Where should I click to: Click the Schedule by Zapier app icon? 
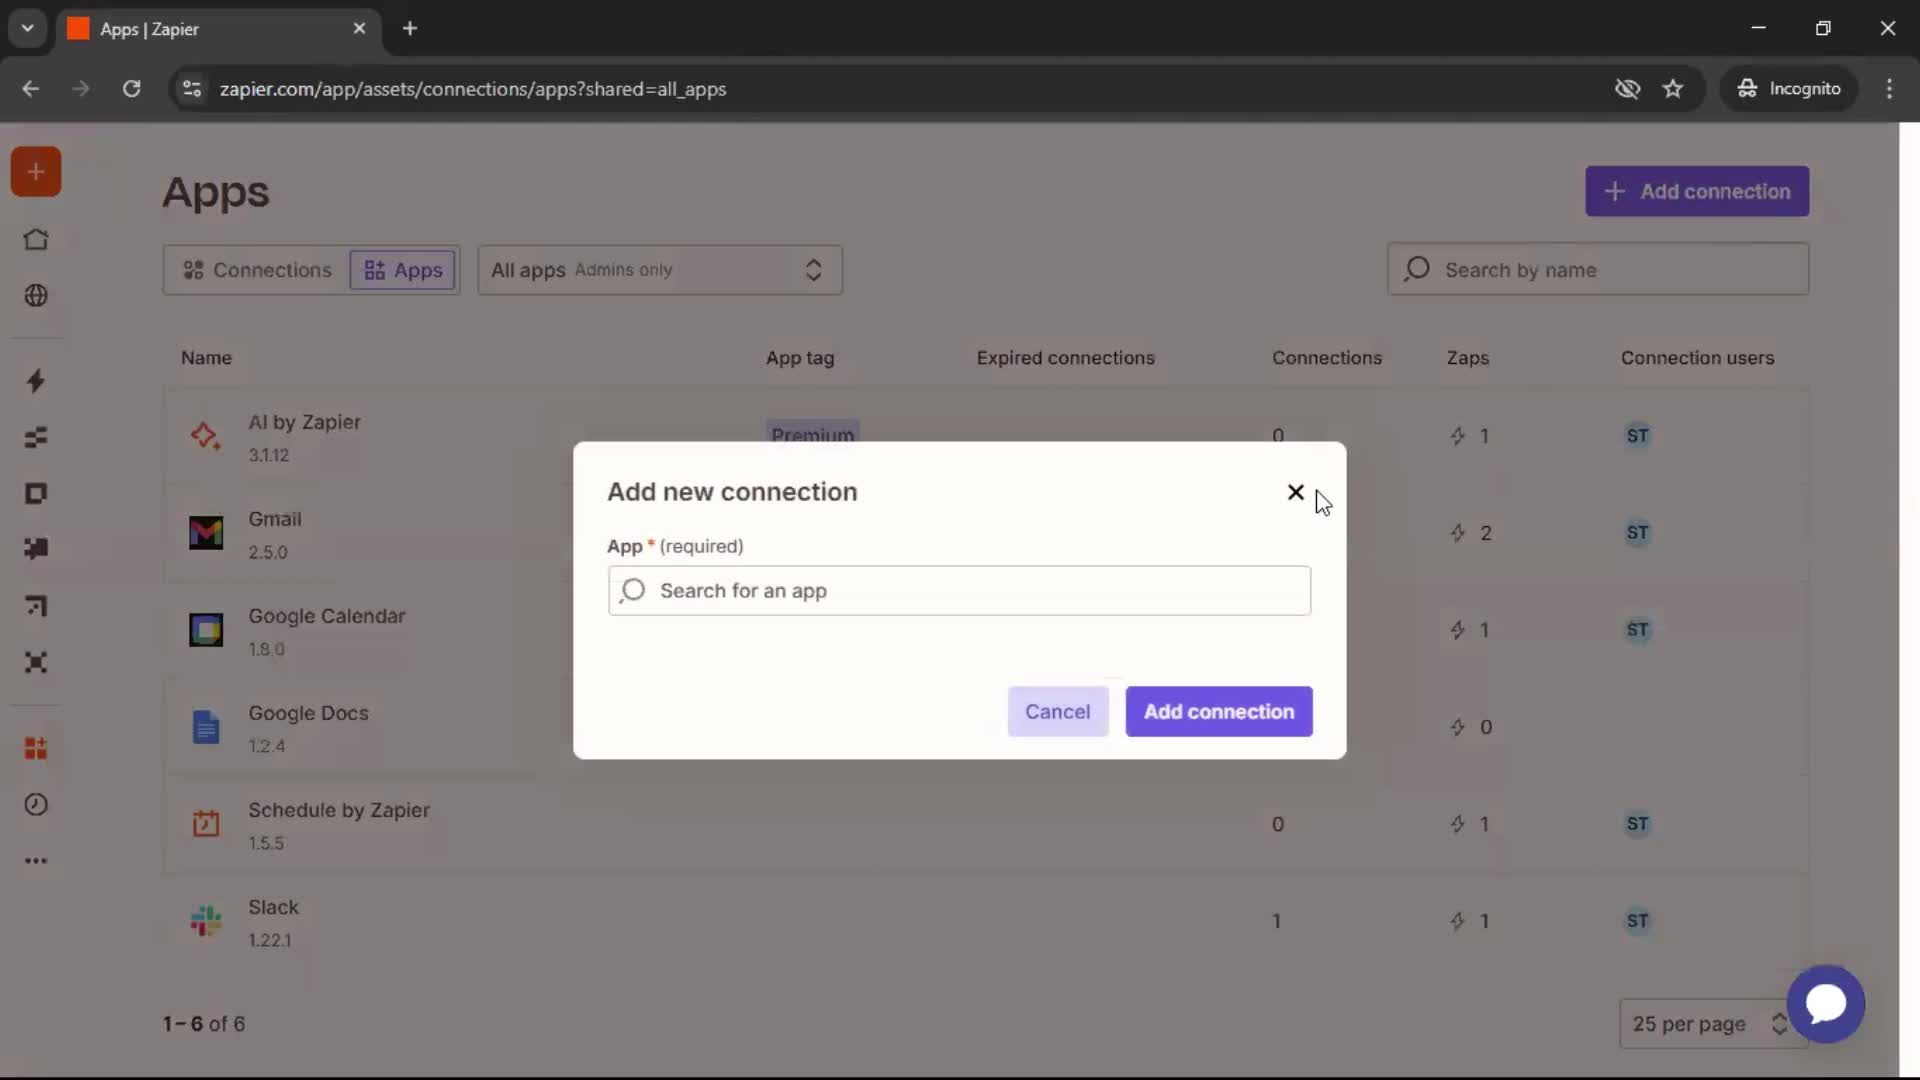pos(206,824)
